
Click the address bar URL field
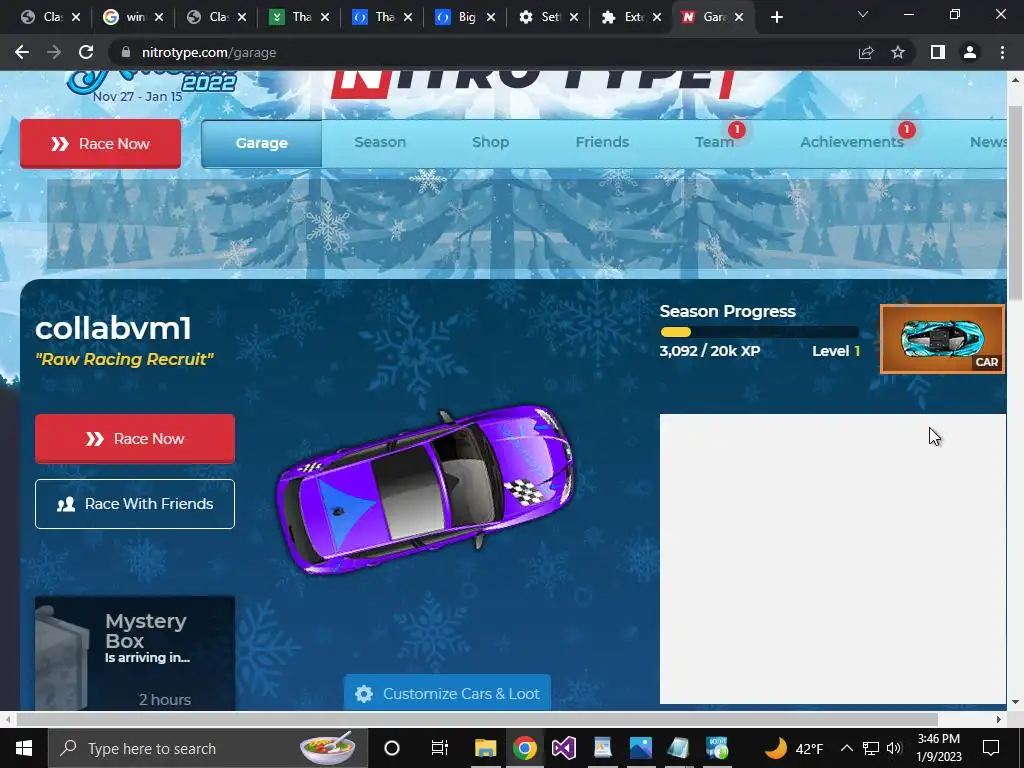(483, 52)
